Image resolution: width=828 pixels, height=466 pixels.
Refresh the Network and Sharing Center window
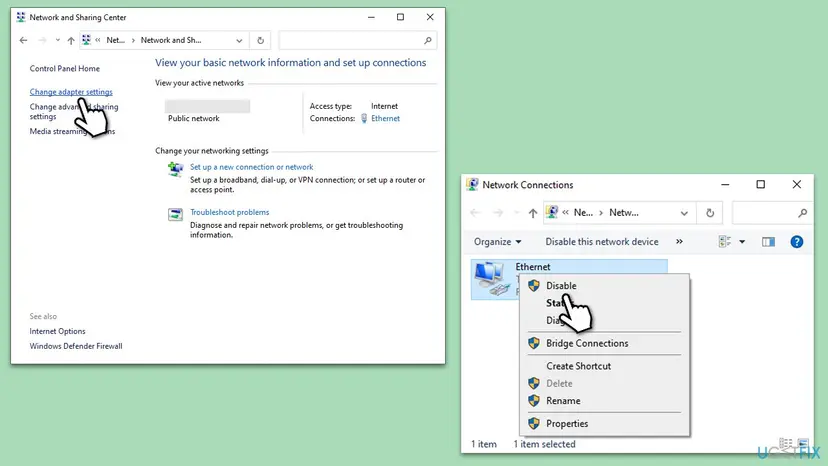pos(260,40)
